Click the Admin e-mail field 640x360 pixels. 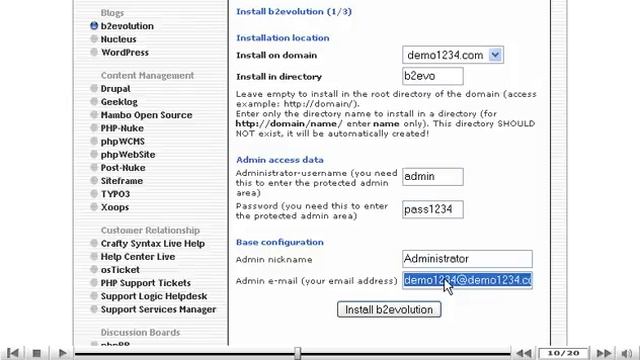467,280
